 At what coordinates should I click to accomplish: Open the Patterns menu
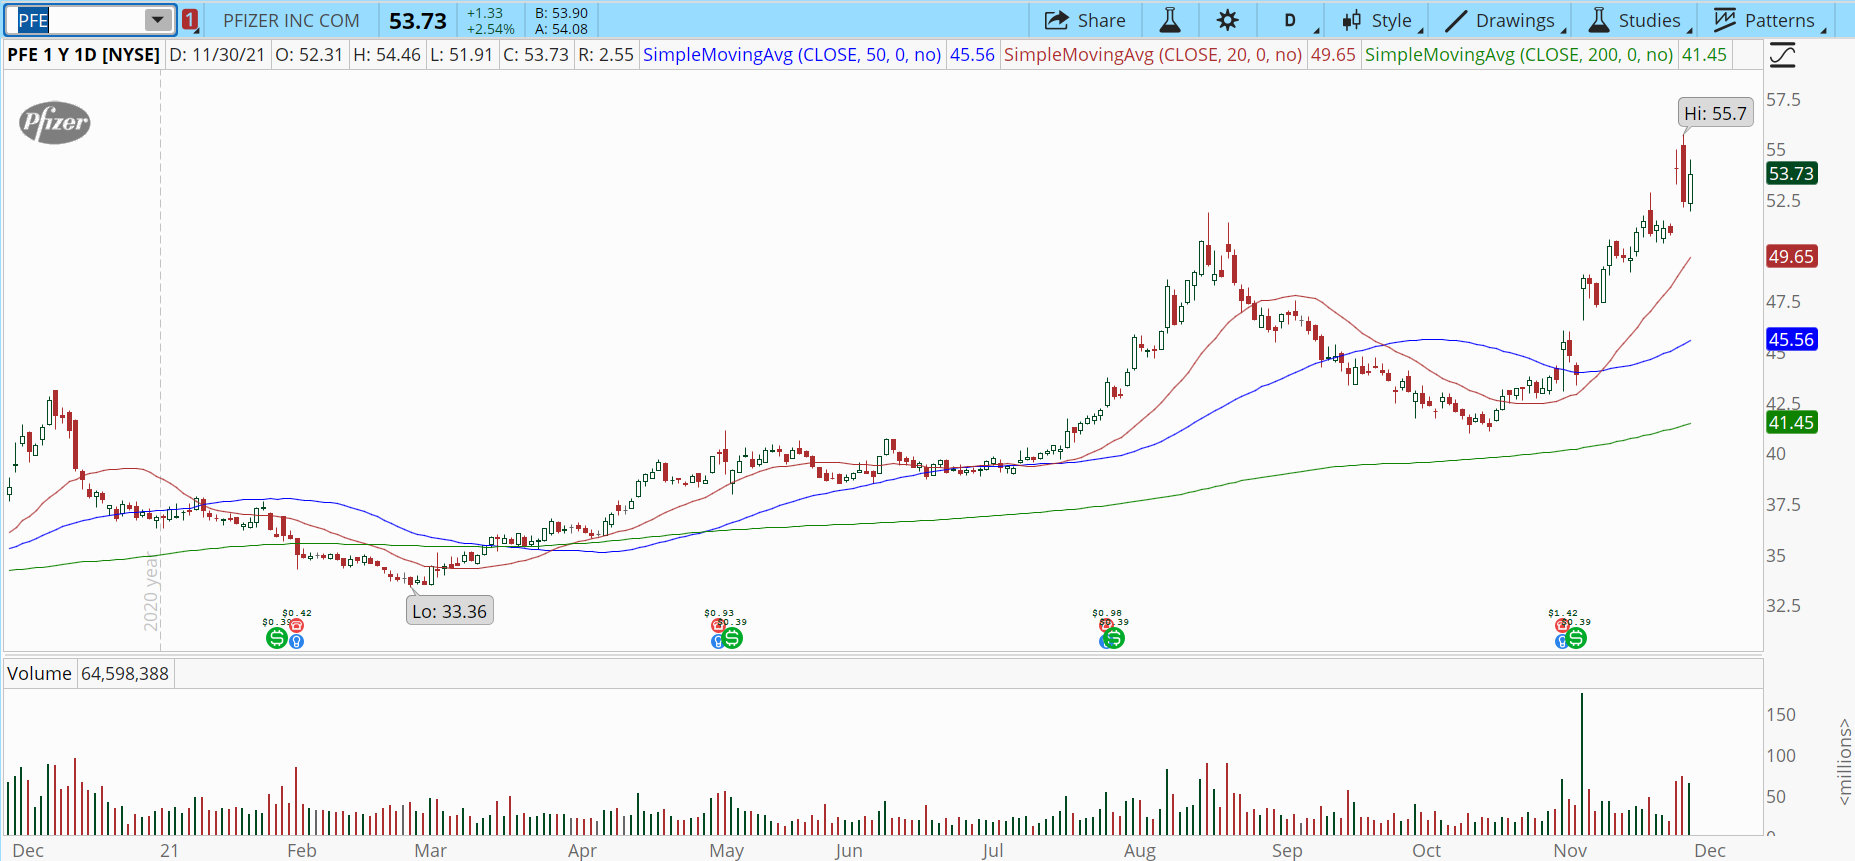click(1765, 20)
